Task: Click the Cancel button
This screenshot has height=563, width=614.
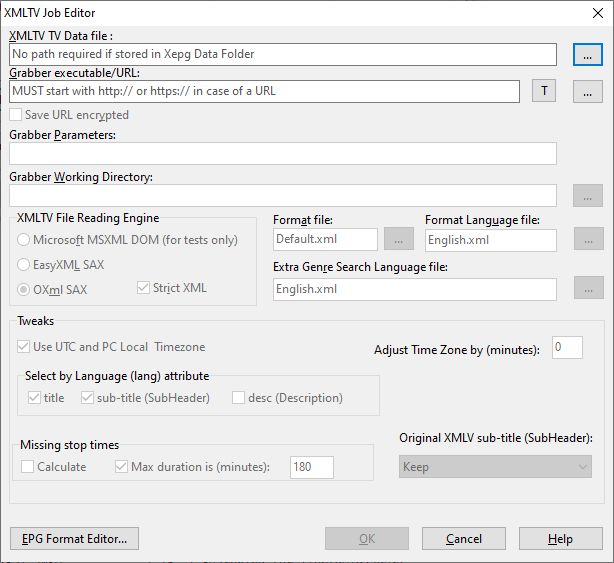Action: click(x=463, y=539)
